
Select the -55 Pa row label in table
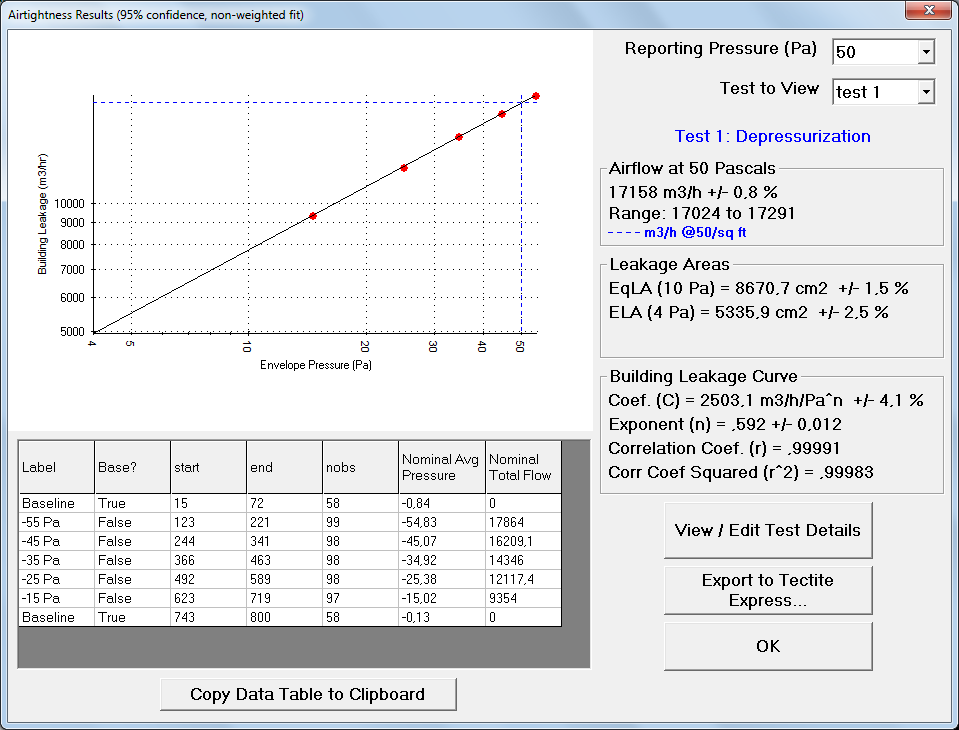click(x=41, y=523)
